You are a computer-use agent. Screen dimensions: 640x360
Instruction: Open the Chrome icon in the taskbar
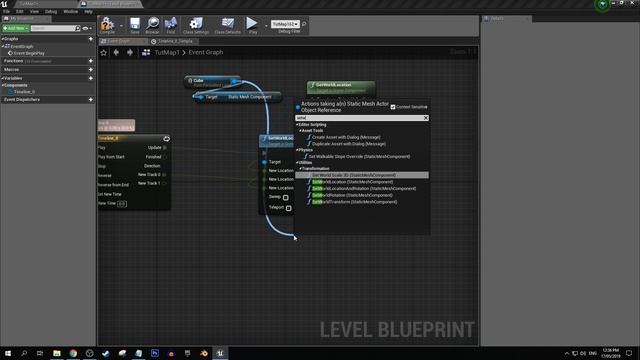pyautogui.click(x=73, y=353)
